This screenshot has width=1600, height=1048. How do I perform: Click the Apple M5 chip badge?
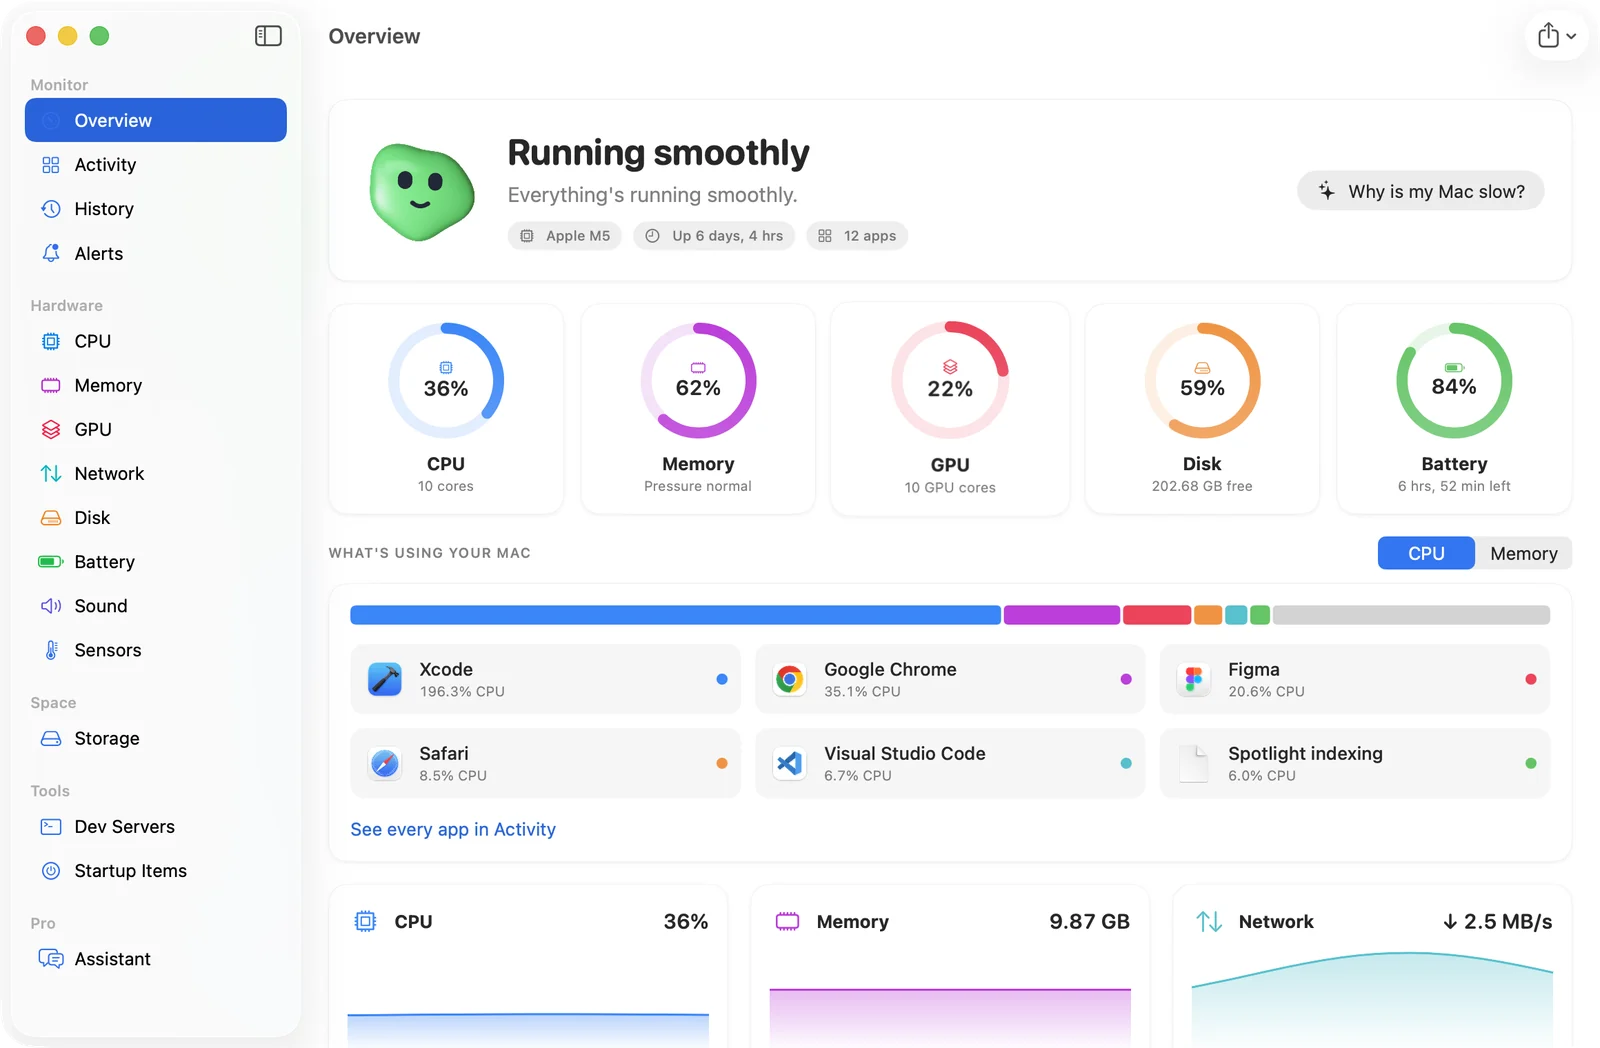click(x=565, y=236)
